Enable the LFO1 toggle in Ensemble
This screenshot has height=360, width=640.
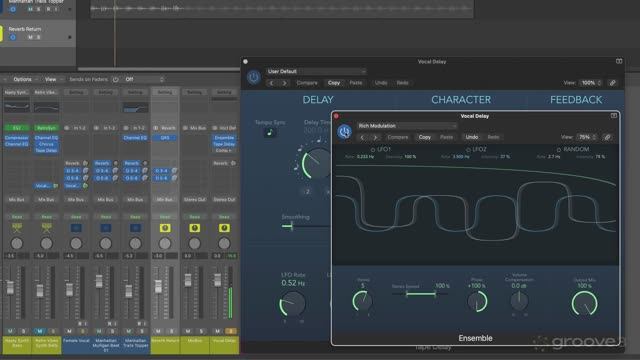[x=372, y=150]
